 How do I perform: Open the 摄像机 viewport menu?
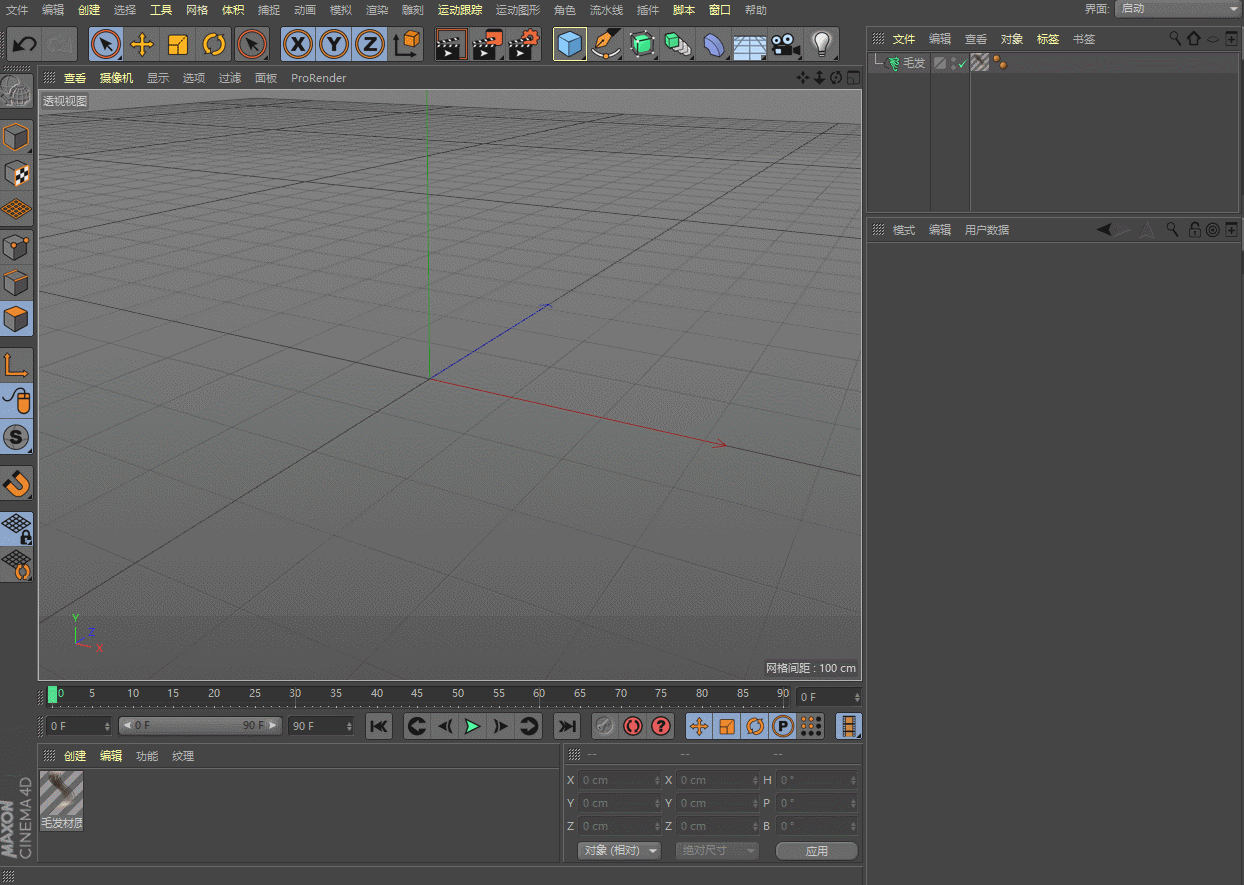coord(116,78)
